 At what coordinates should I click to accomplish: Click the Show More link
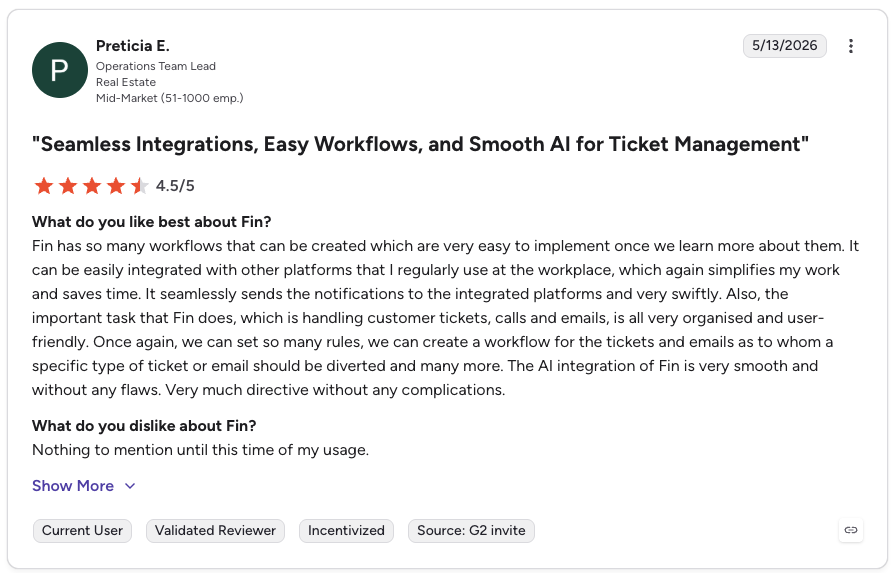pos(73,486)
